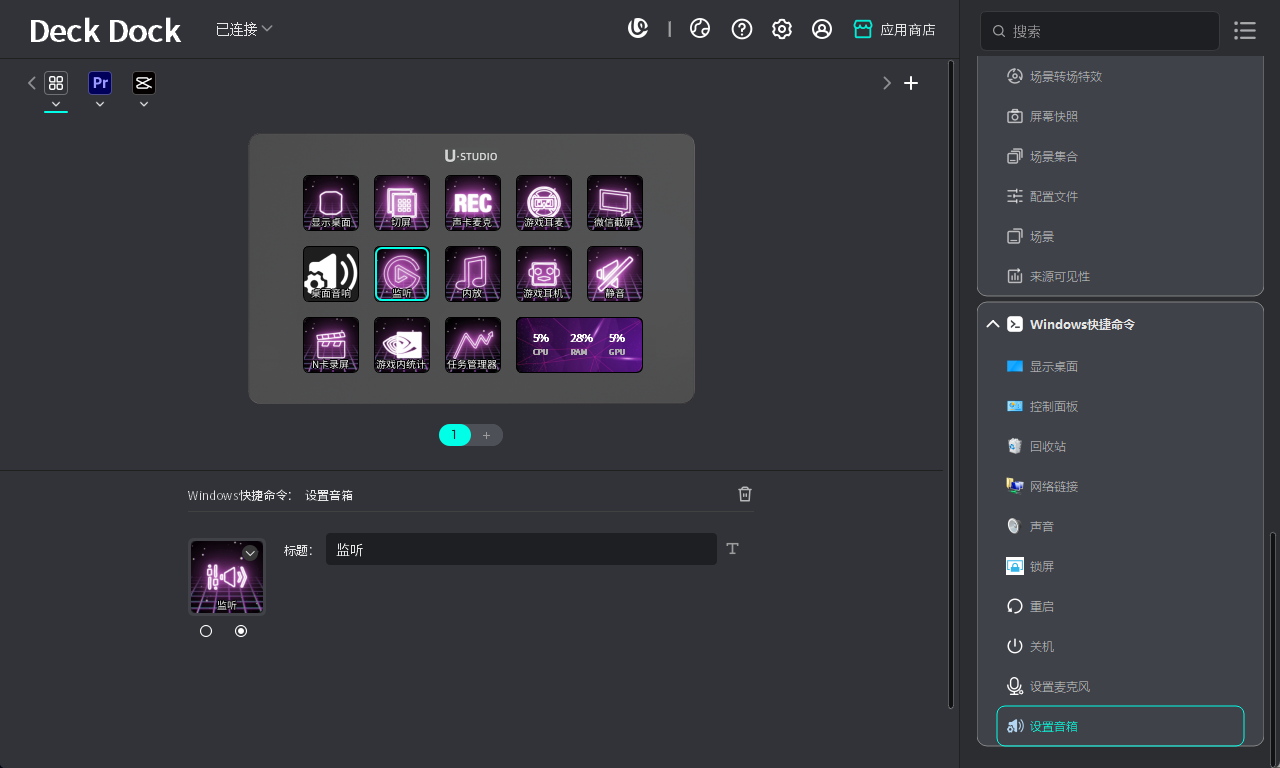The height and width of the screenshot is (768, 1280).
Task: Select the left radio button under 监听 thumbnail
Action: click(x=206, y=630)
